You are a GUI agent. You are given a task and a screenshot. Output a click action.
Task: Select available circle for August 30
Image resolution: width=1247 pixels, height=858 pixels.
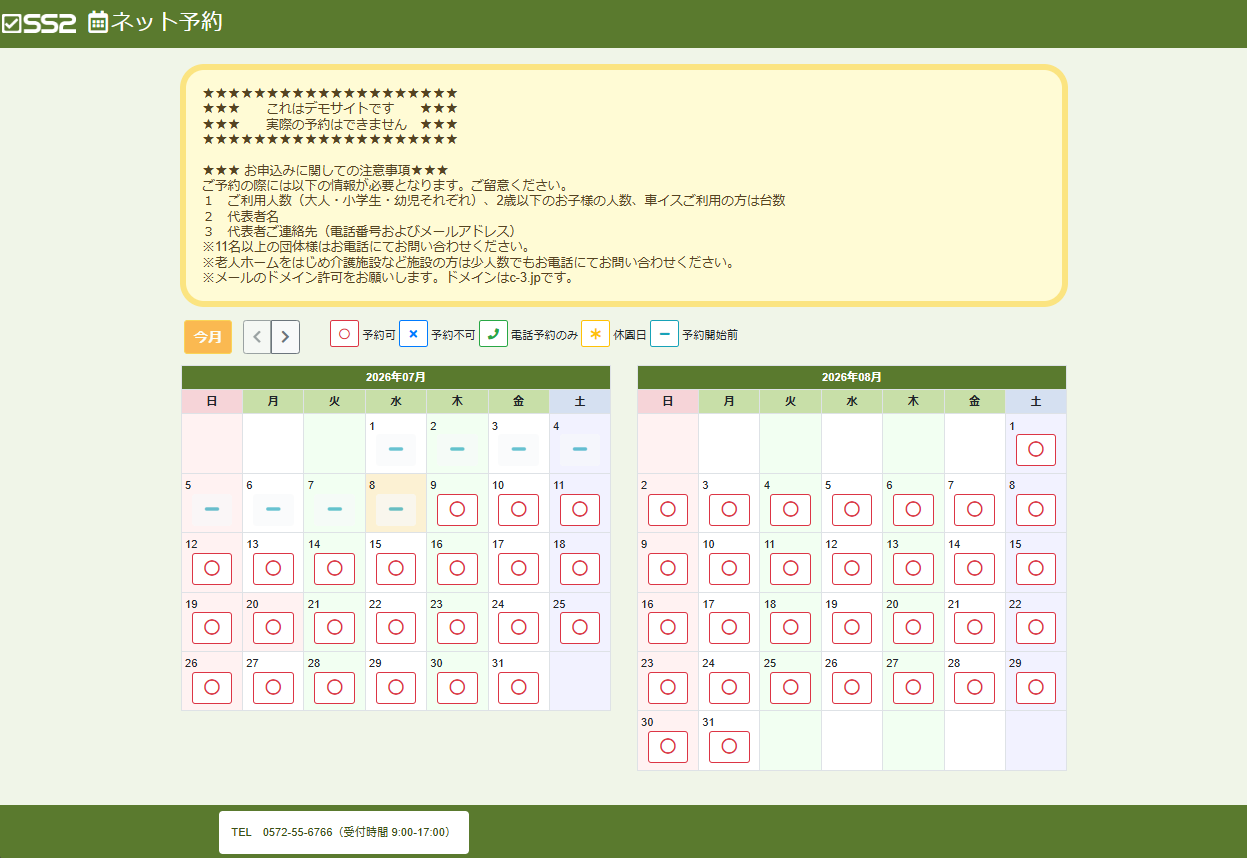tap(668, 746)
